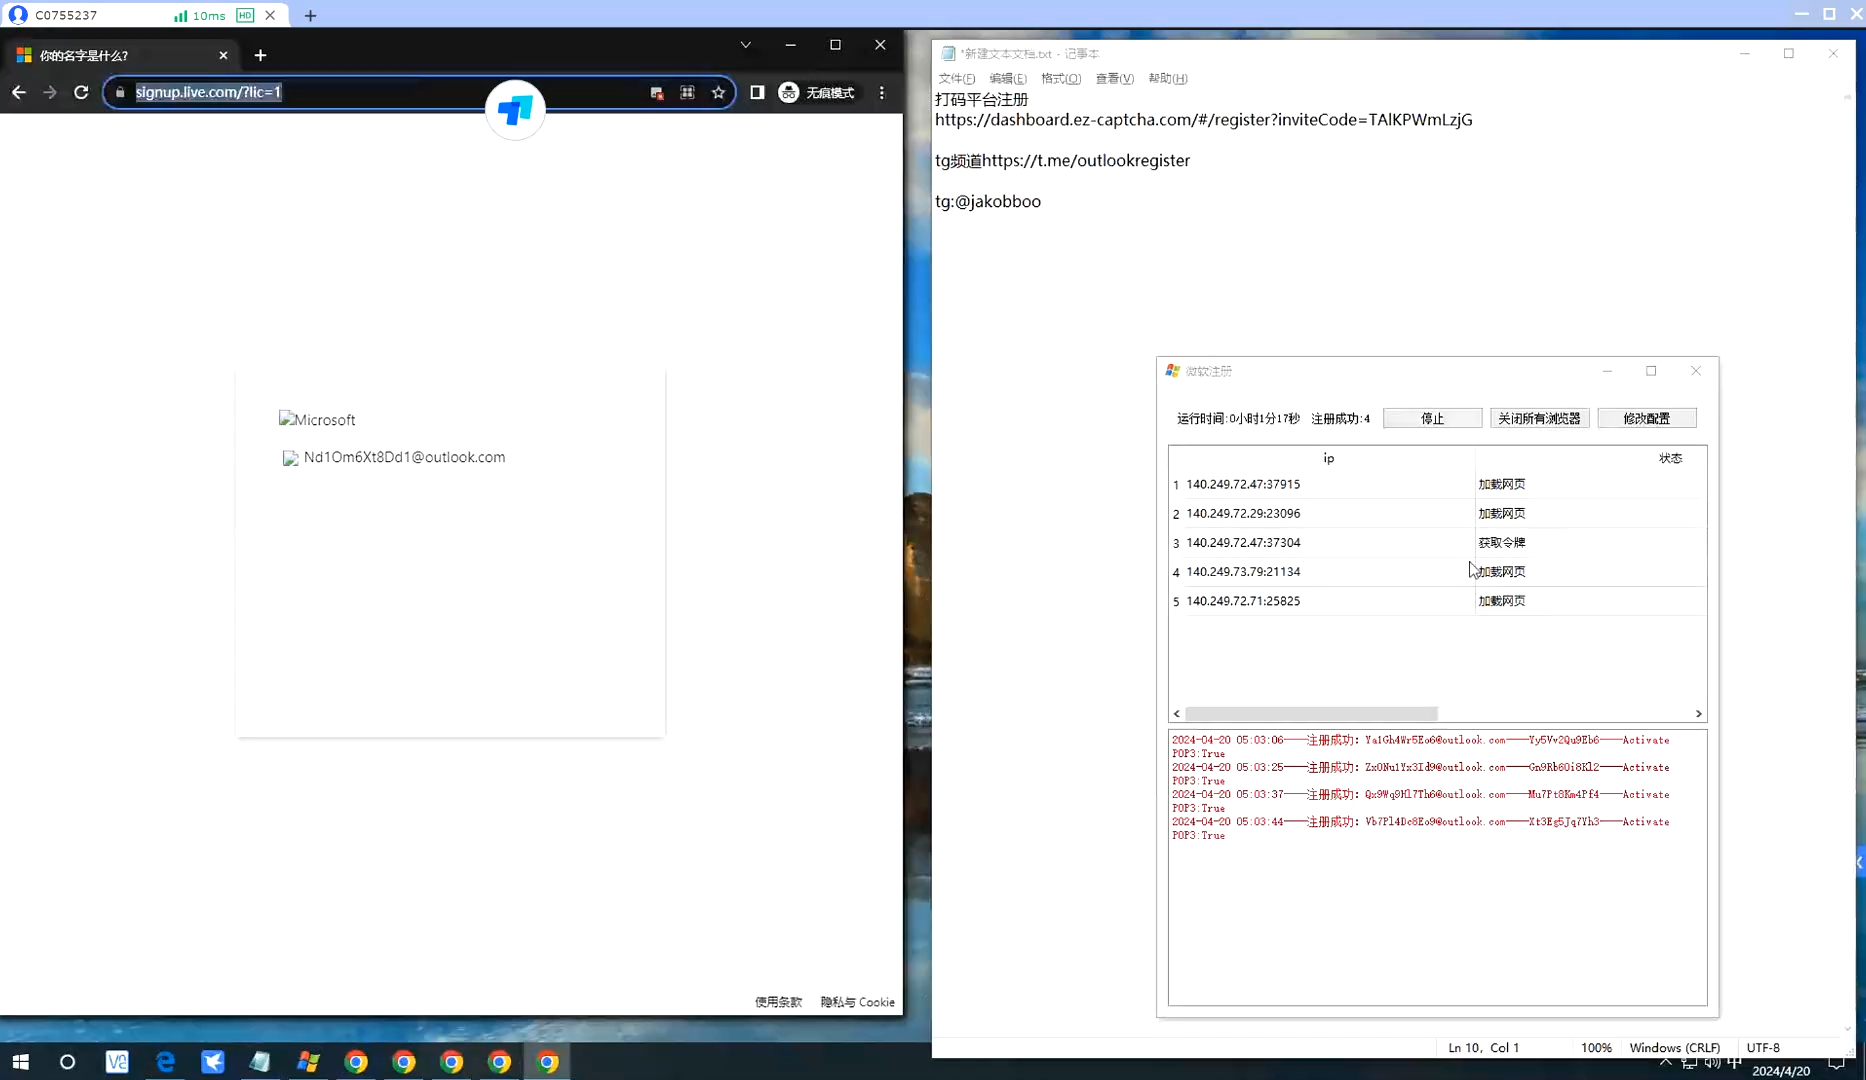
Task: Open the 使用条款 link at the page bottom
Action: pos(778,1002)
